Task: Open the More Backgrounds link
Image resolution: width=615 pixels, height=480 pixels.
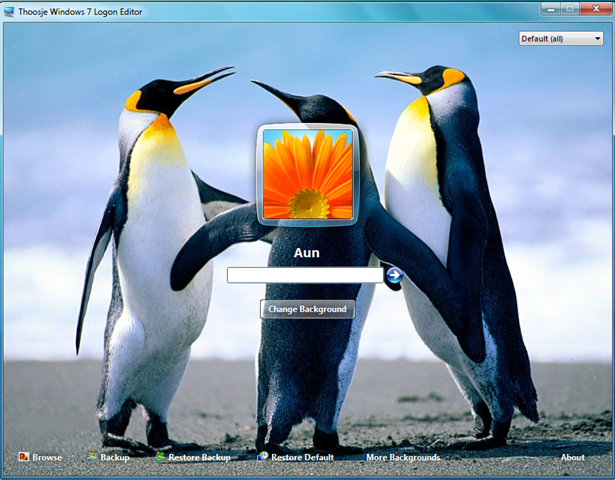Action: point(403,457)
